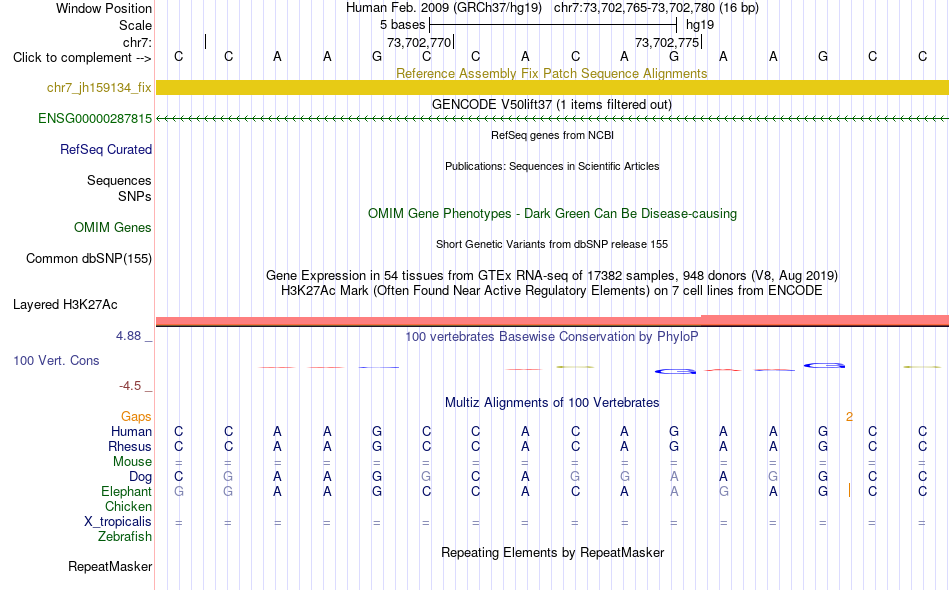This screenshot has height=590, width=950.
Task: Click the 4.88 upper conservation score label
Action: click(128, 336)
